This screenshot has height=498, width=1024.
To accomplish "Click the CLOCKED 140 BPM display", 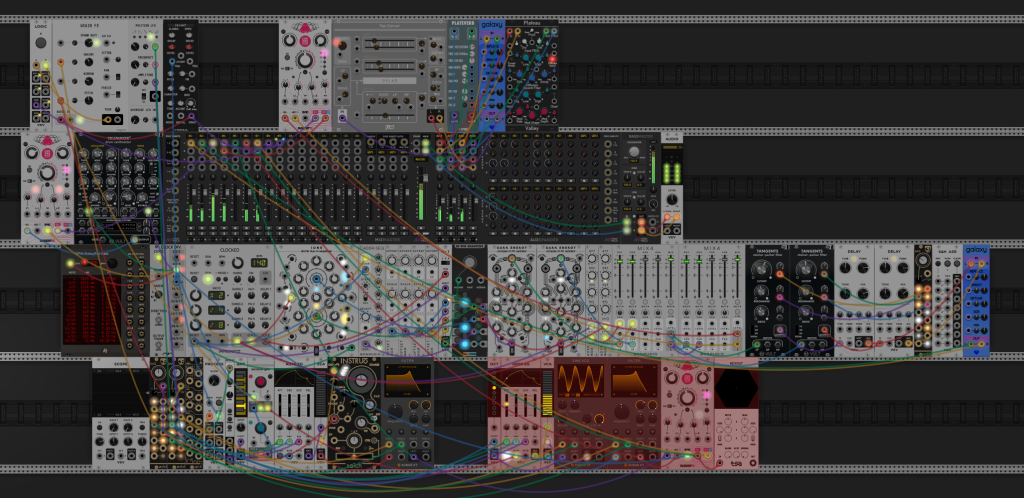I will (x=261, y=262).
